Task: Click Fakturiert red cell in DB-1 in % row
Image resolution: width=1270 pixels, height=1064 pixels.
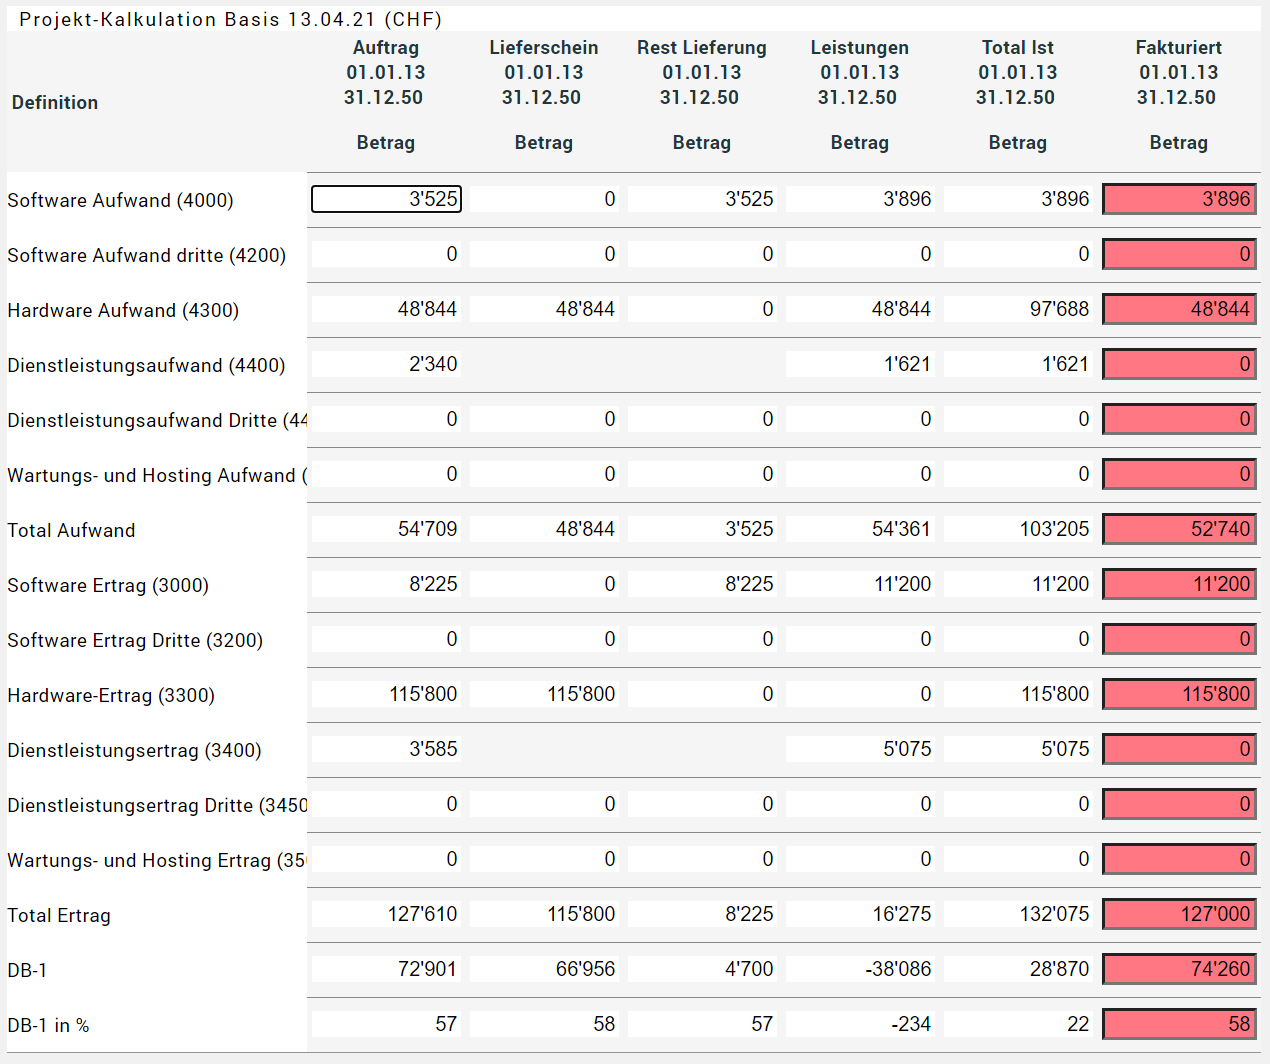Action: (1179, 1024)
